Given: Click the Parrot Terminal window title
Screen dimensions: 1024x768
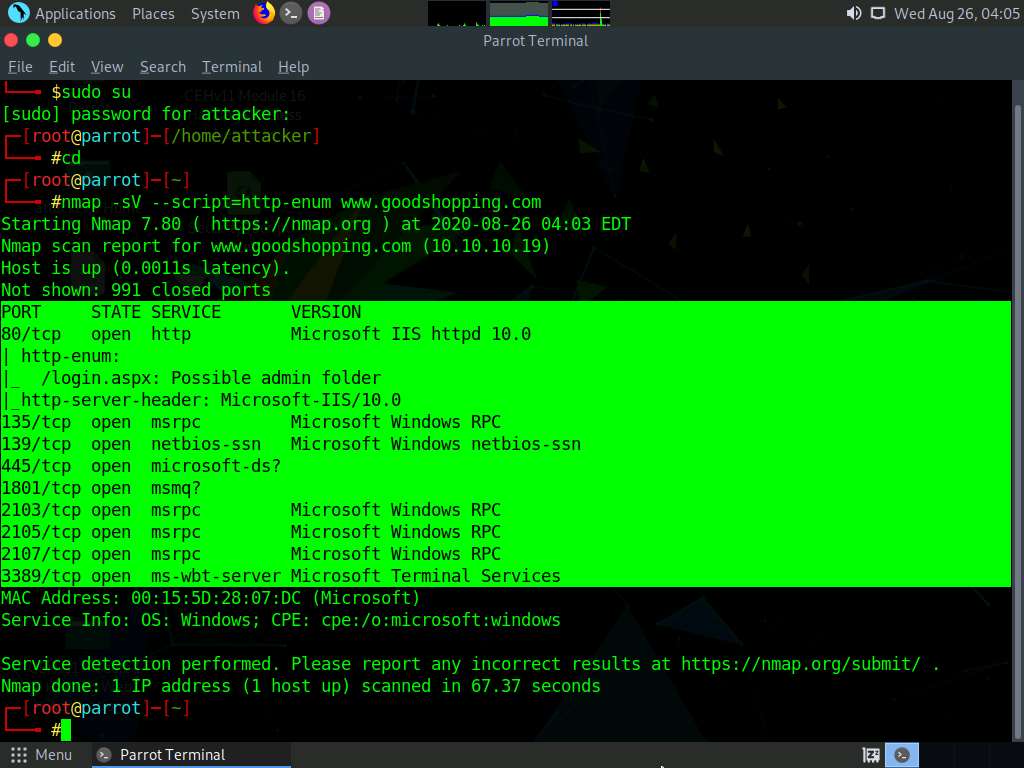Looking at the screenshot, I should [536, 40].
